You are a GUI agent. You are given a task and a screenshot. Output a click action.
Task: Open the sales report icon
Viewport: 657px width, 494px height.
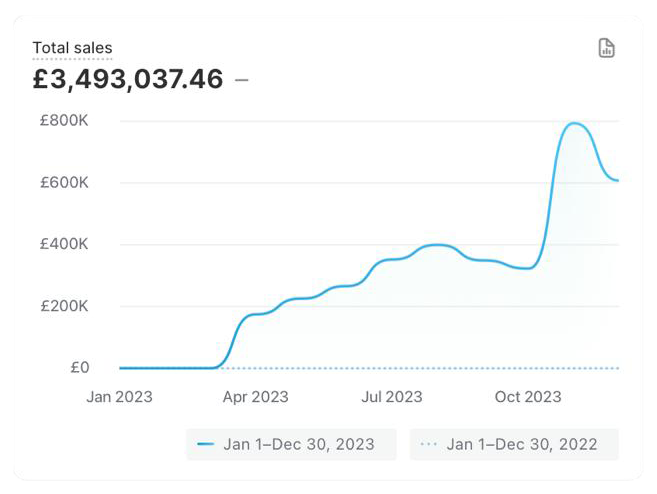(606, 48)
